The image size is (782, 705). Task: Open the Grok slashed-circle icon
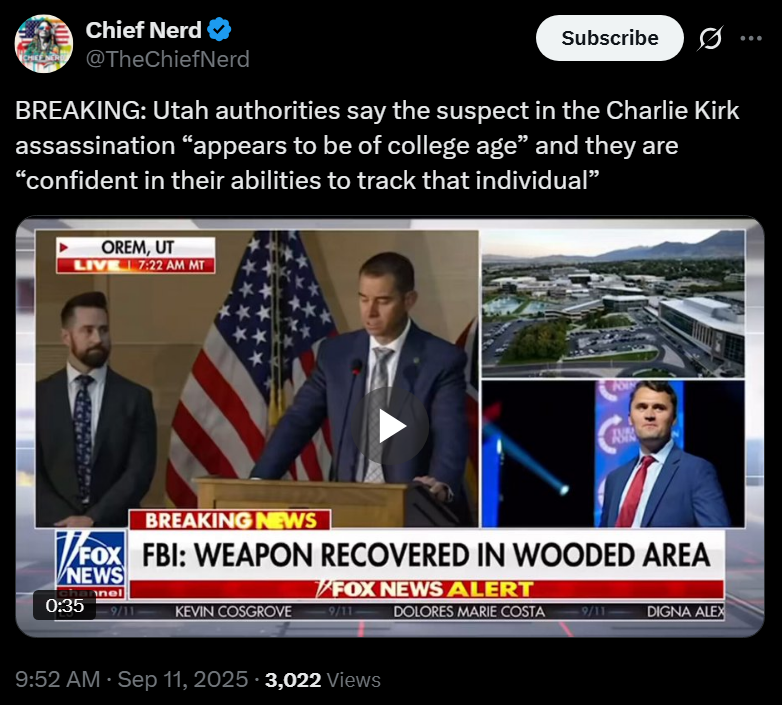pyautogui.click(x=710, y=38)
